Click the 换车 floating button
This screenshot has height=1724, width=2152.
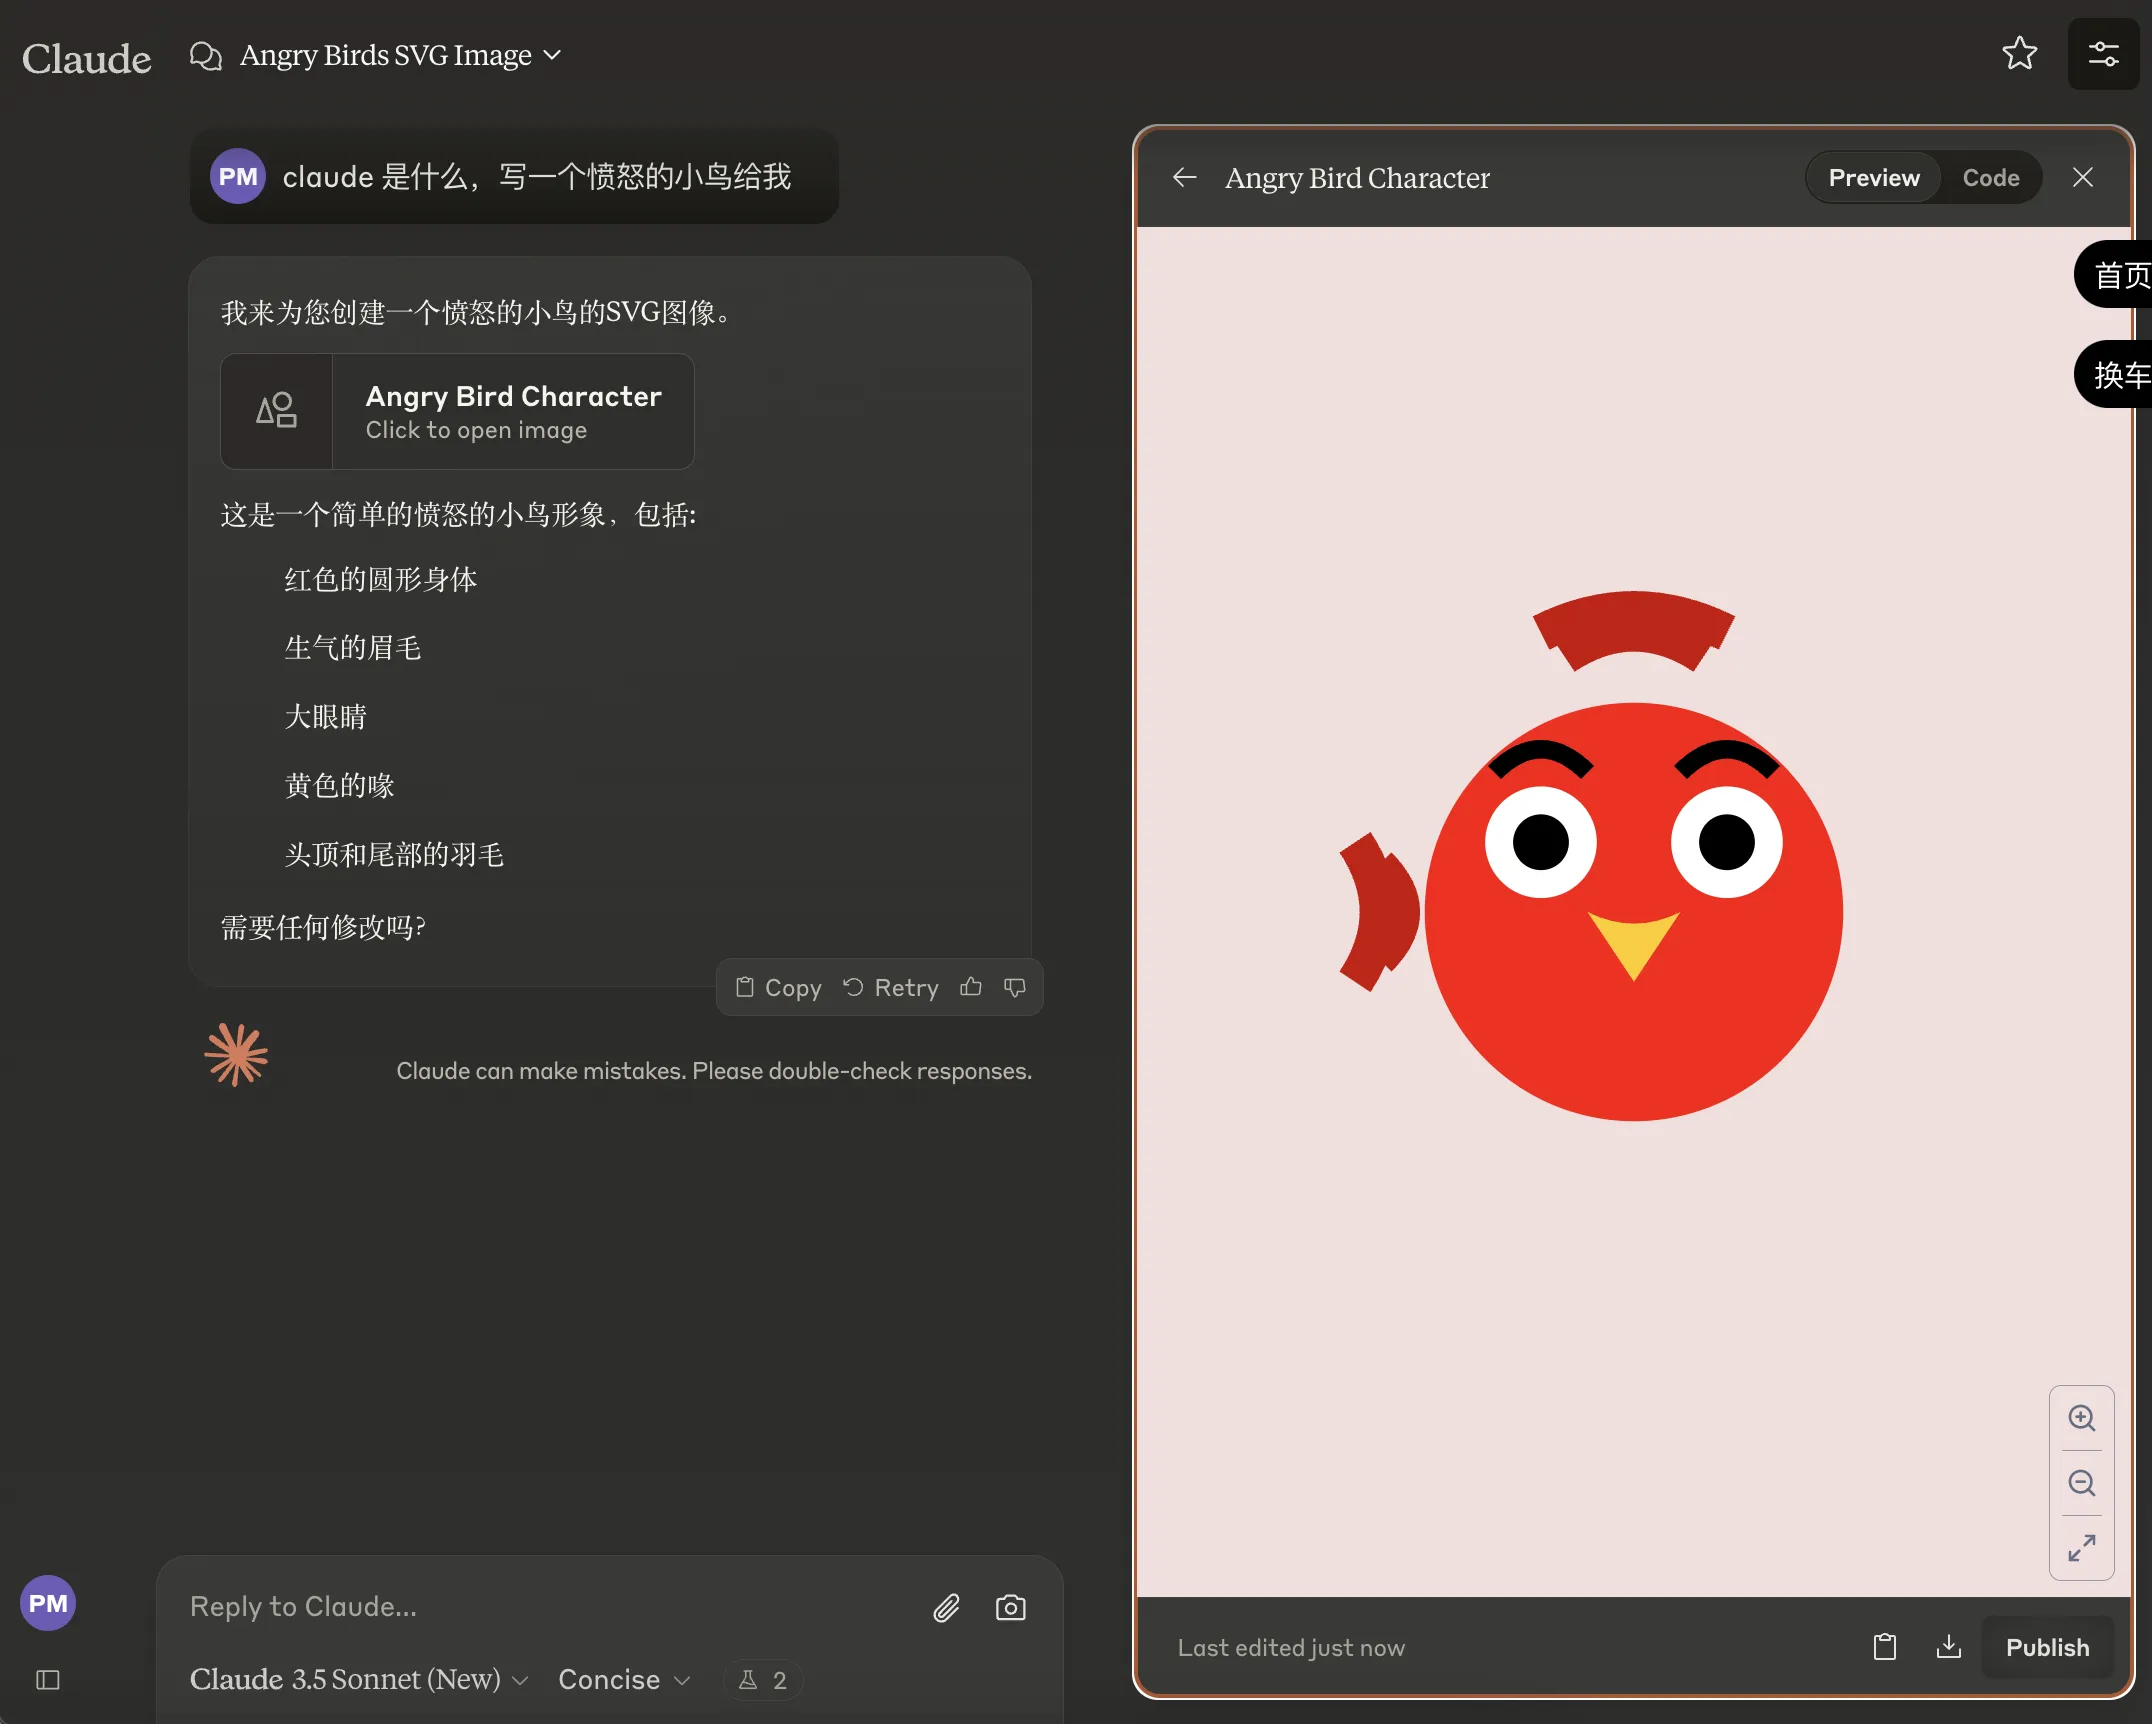[2113, 375]
